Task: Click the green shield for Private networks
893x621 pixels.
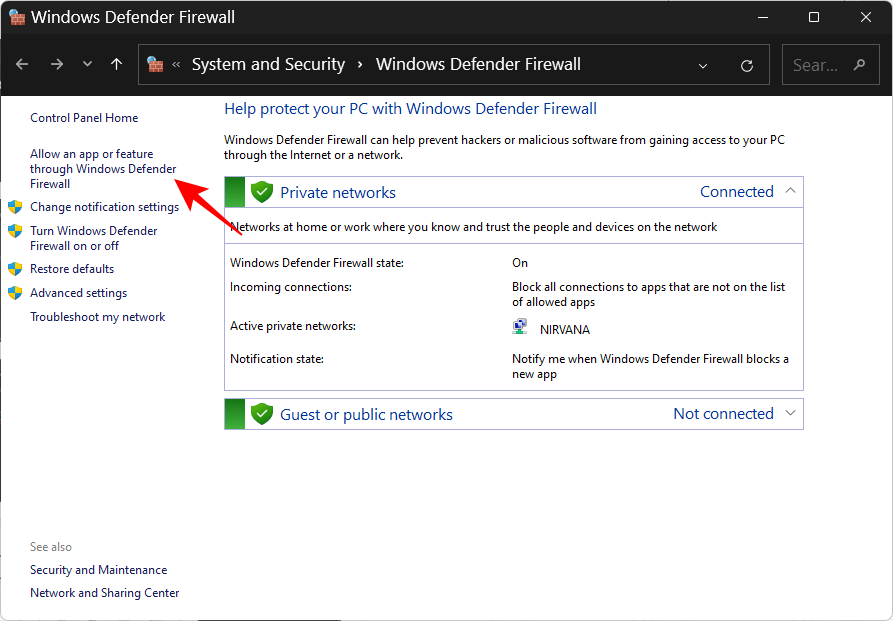Action: pos(261,191)
